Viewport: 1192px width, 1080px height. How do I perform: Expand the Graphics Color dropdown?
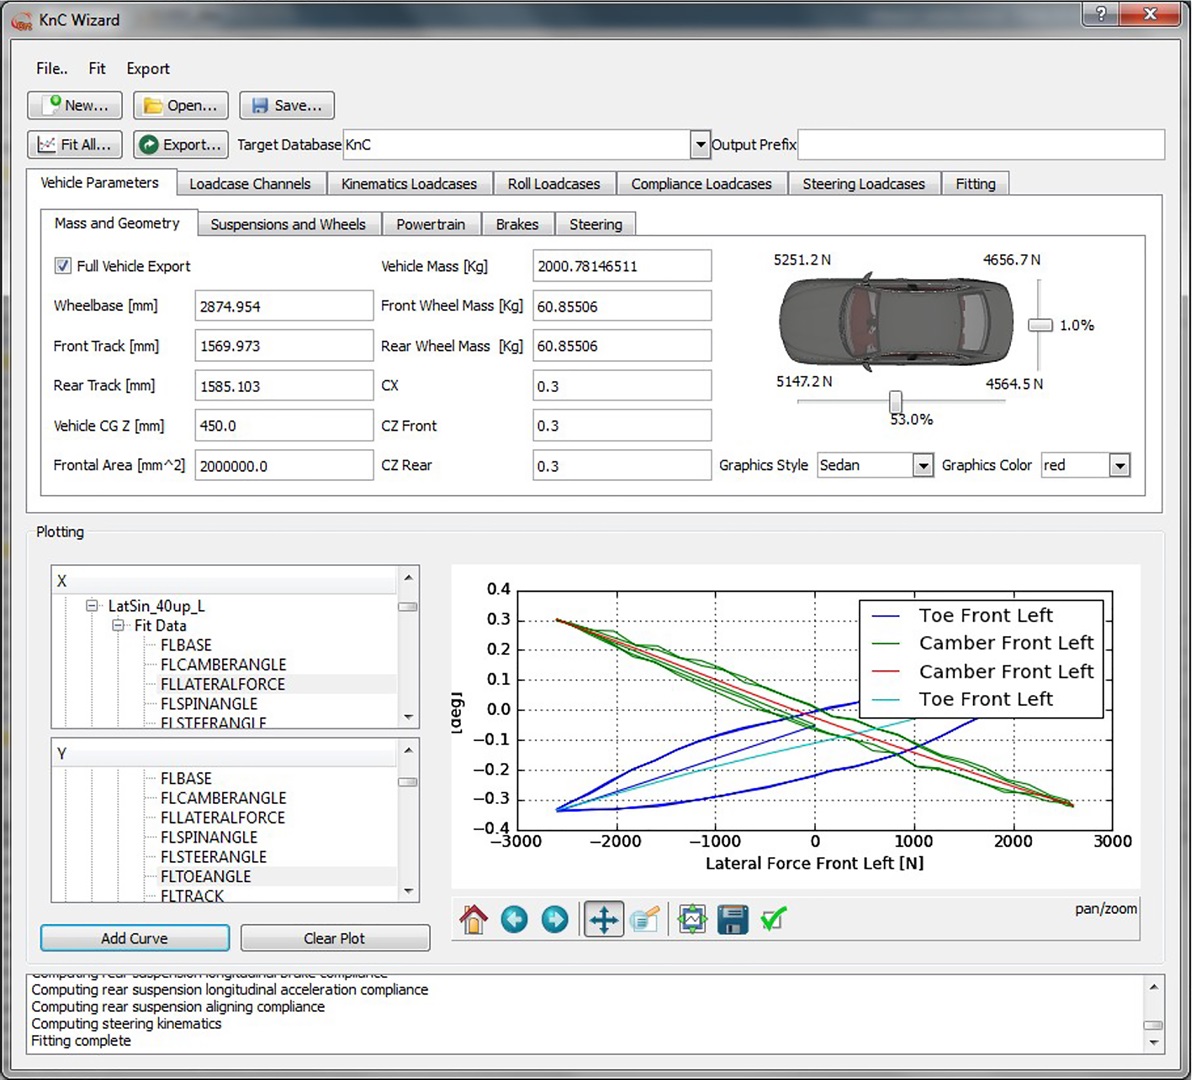[1119, 466]
